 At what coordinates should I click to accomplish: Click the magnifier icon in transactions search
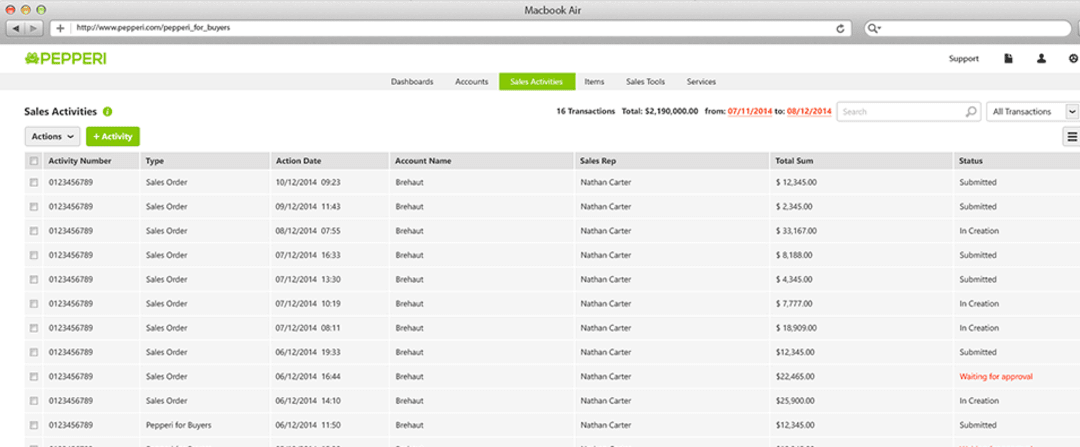click(x=970, y=112)
